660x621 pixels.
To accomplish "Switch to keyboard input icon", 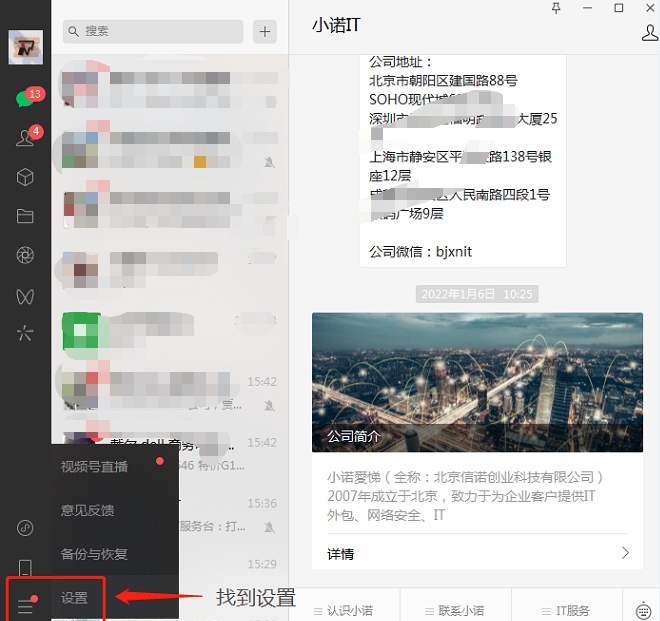I will (643, 610).
